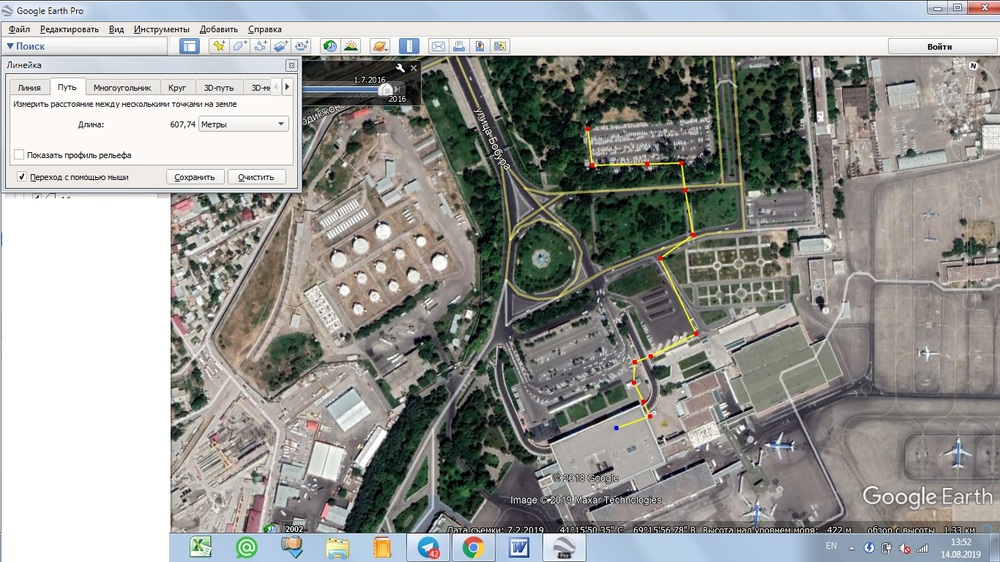Screen dimensions: 1000x562
Task: Click the Email envelope toolbar icon
Action: point(437,46)
